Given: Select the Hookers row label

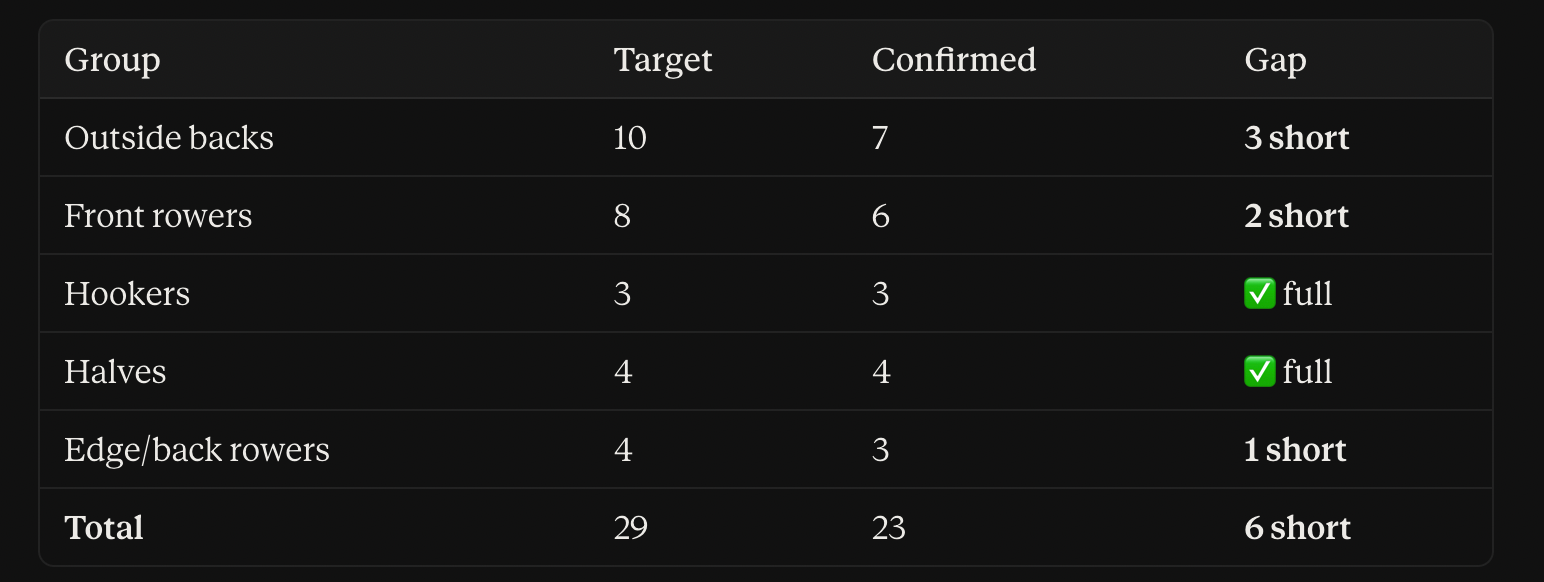Looking at the screenshot, I should click(x=127, y=294).
